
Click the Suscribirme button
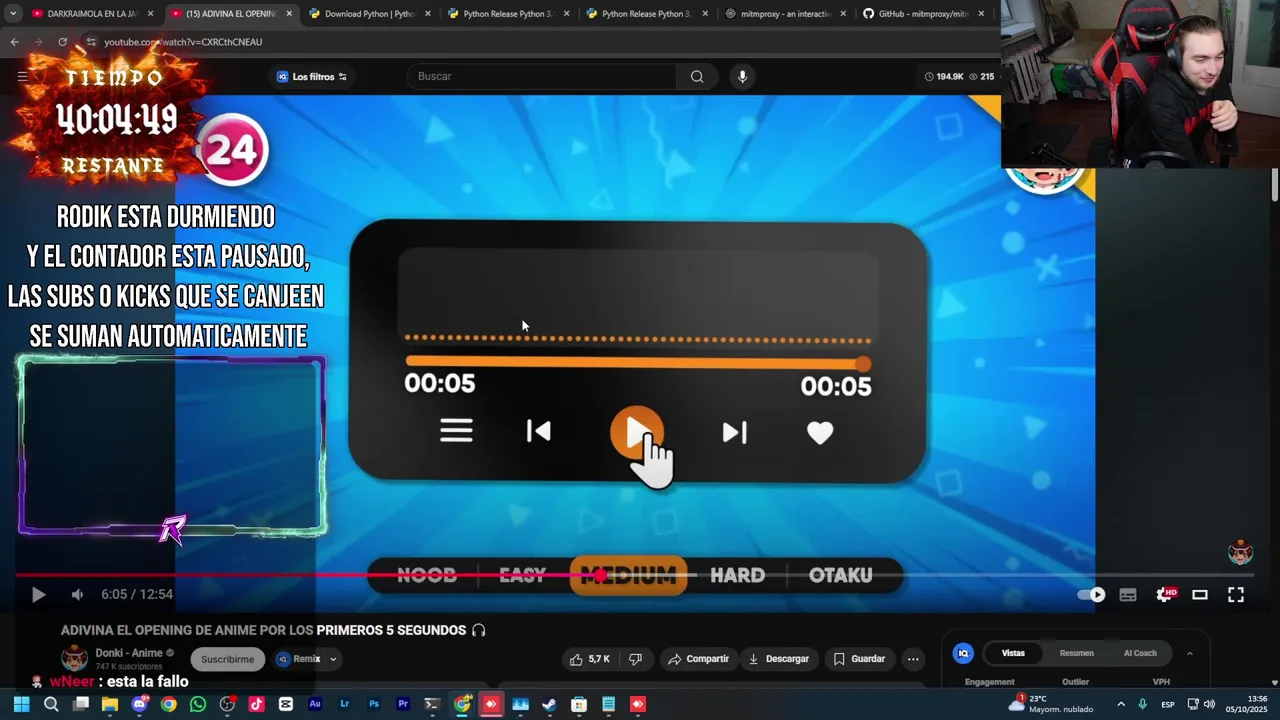tap(227, 659)
